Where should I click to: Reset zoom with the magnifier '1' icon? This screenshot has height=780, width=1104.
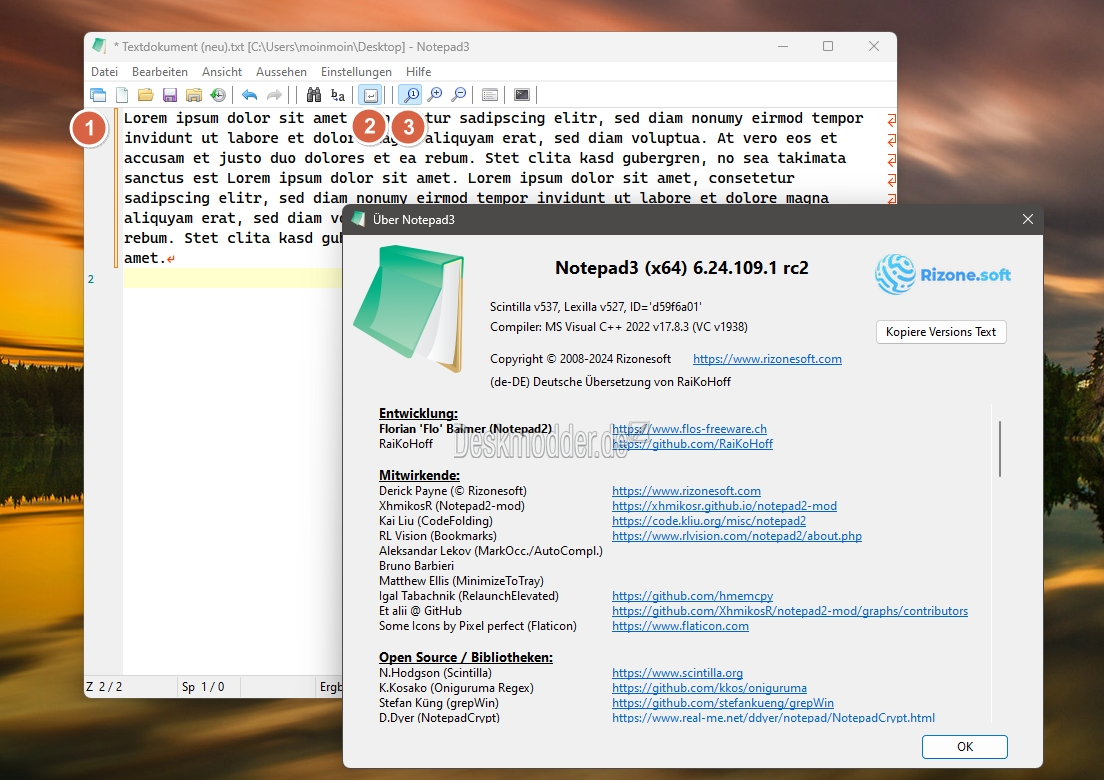[410, 94]
